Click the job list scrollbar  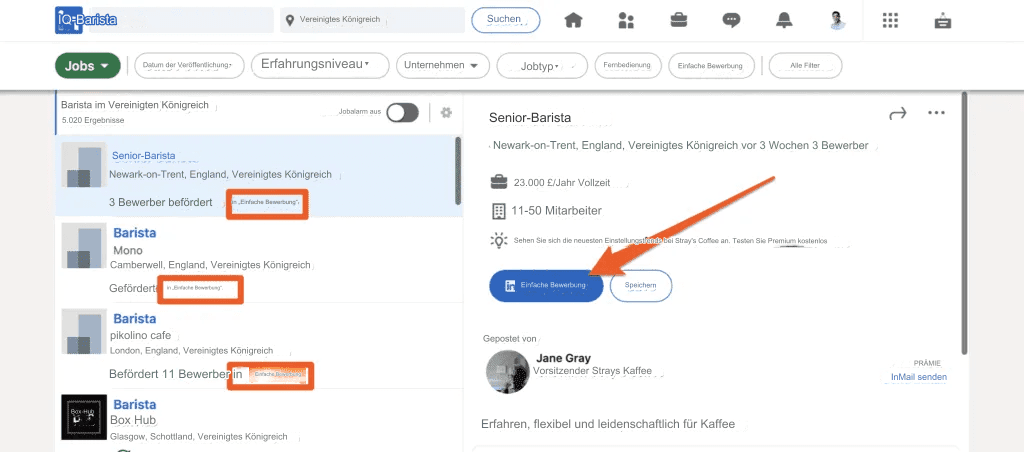458,170
